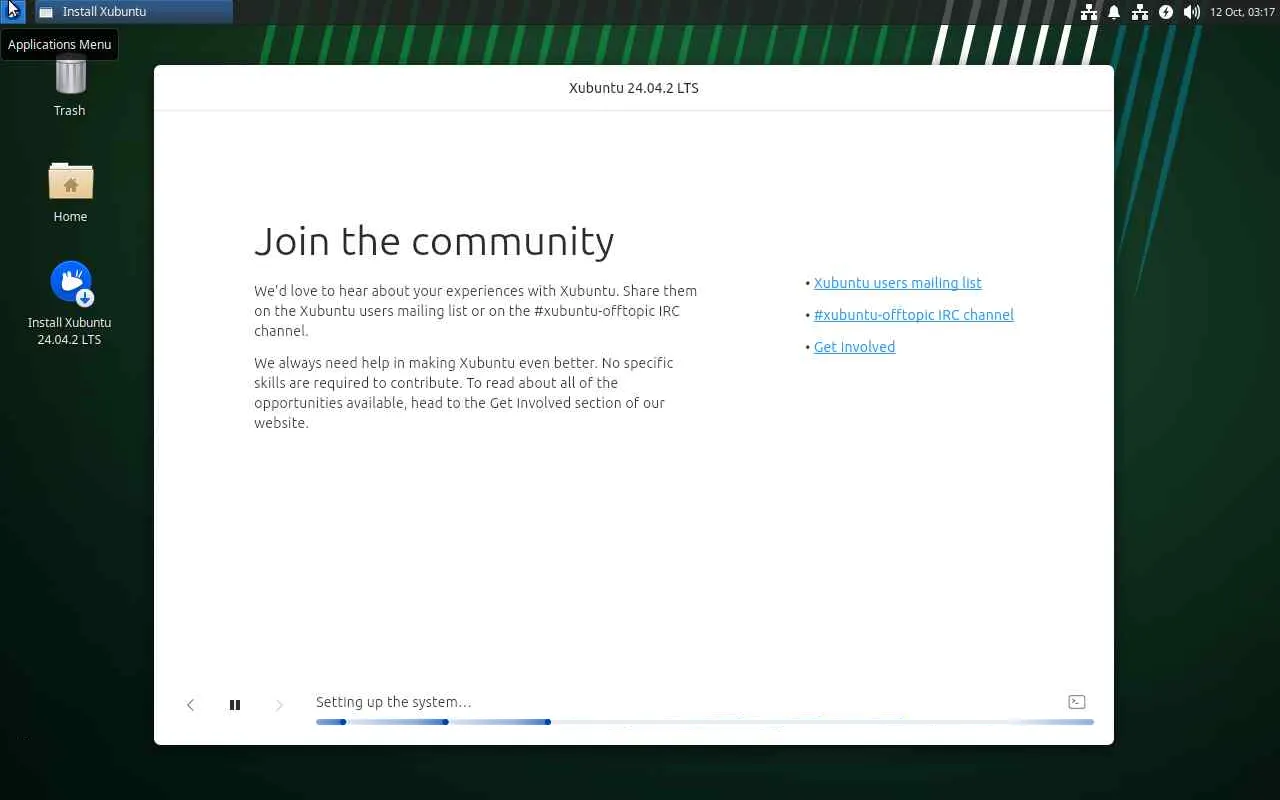The width and height of the screenshot is (1280, 800).
Task: Pause the installer slideshow
Action: pyautogui.click(x=235, y=705)
